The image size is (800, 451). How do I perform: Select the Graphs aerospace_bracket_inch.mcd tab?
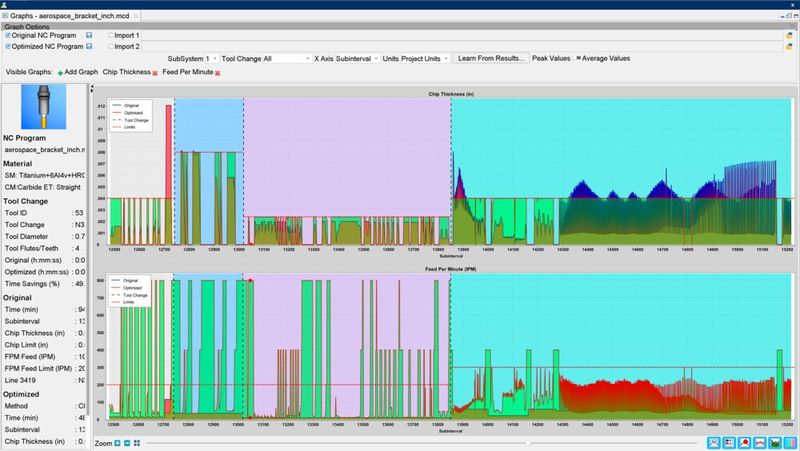(69, 16)
